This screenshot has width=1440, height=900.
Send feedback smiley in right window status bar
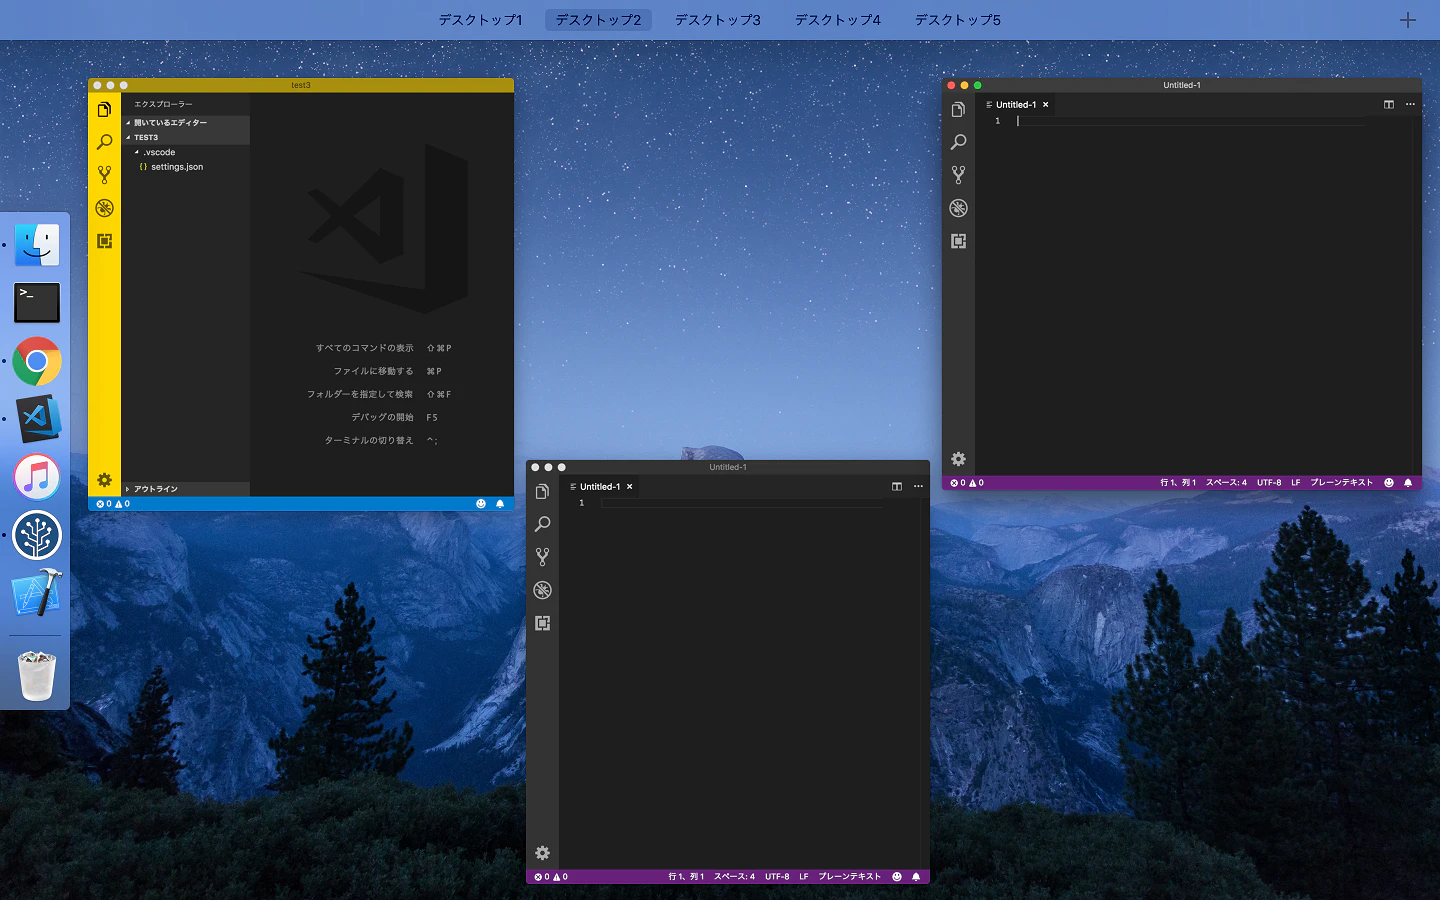[x=1389, y=483]
